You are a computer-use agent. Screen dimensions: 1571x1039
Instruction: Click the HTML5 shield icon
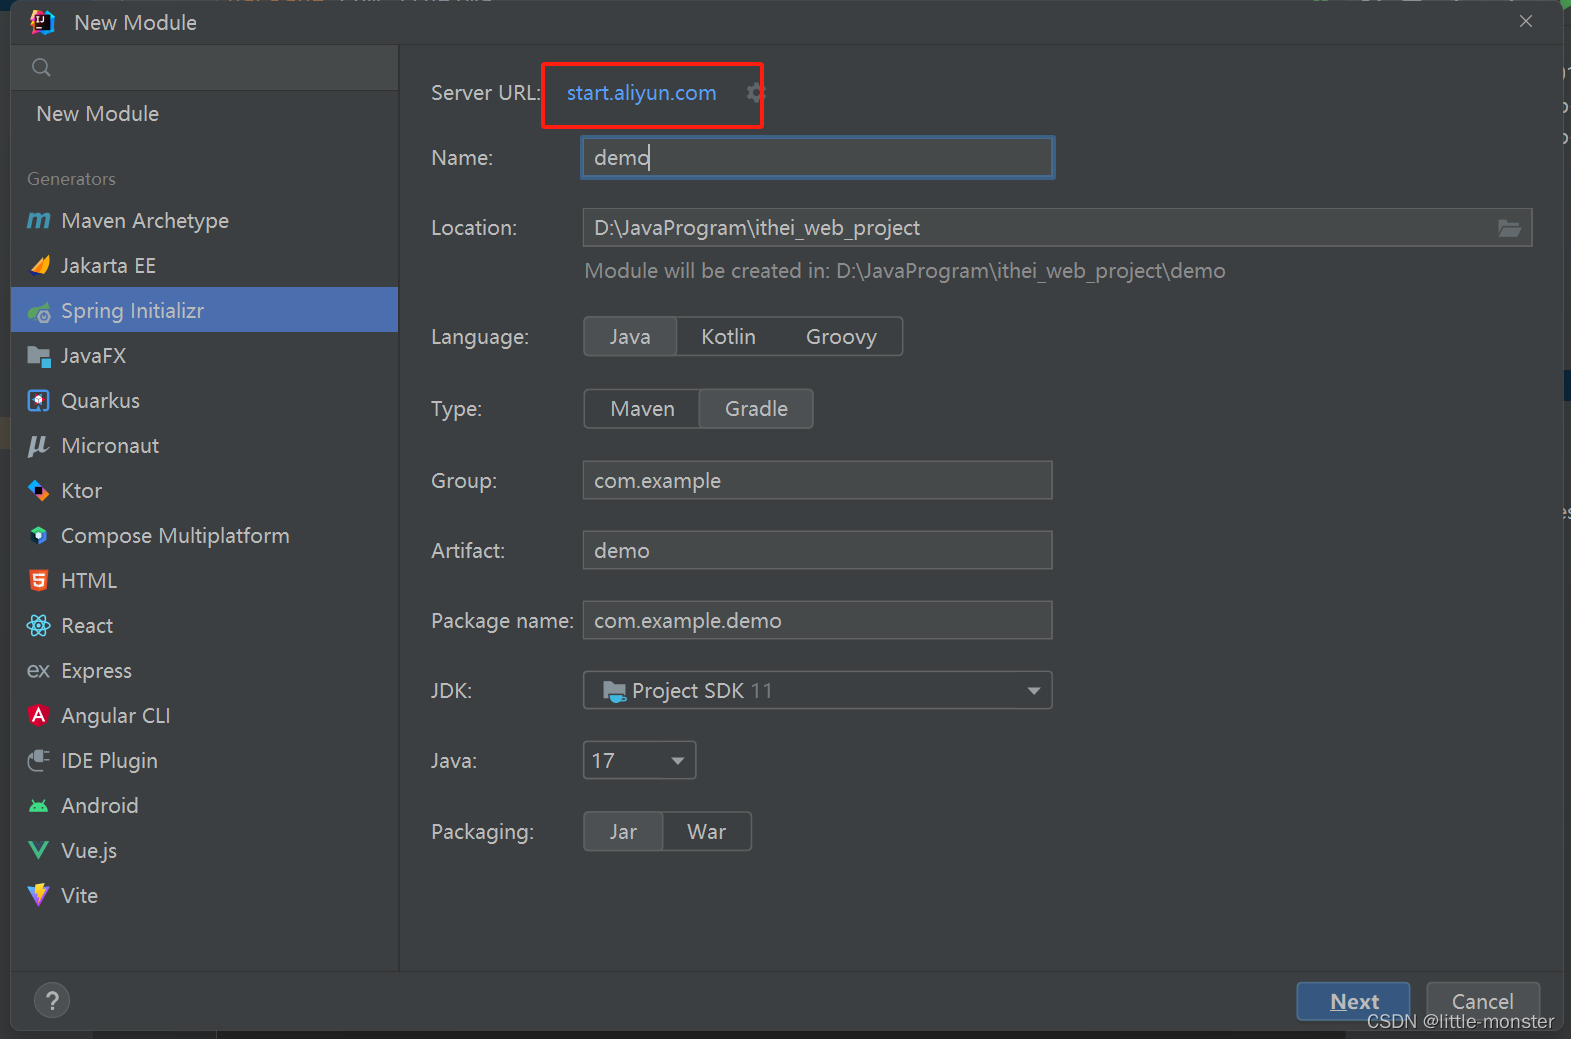tap(39, 581)
